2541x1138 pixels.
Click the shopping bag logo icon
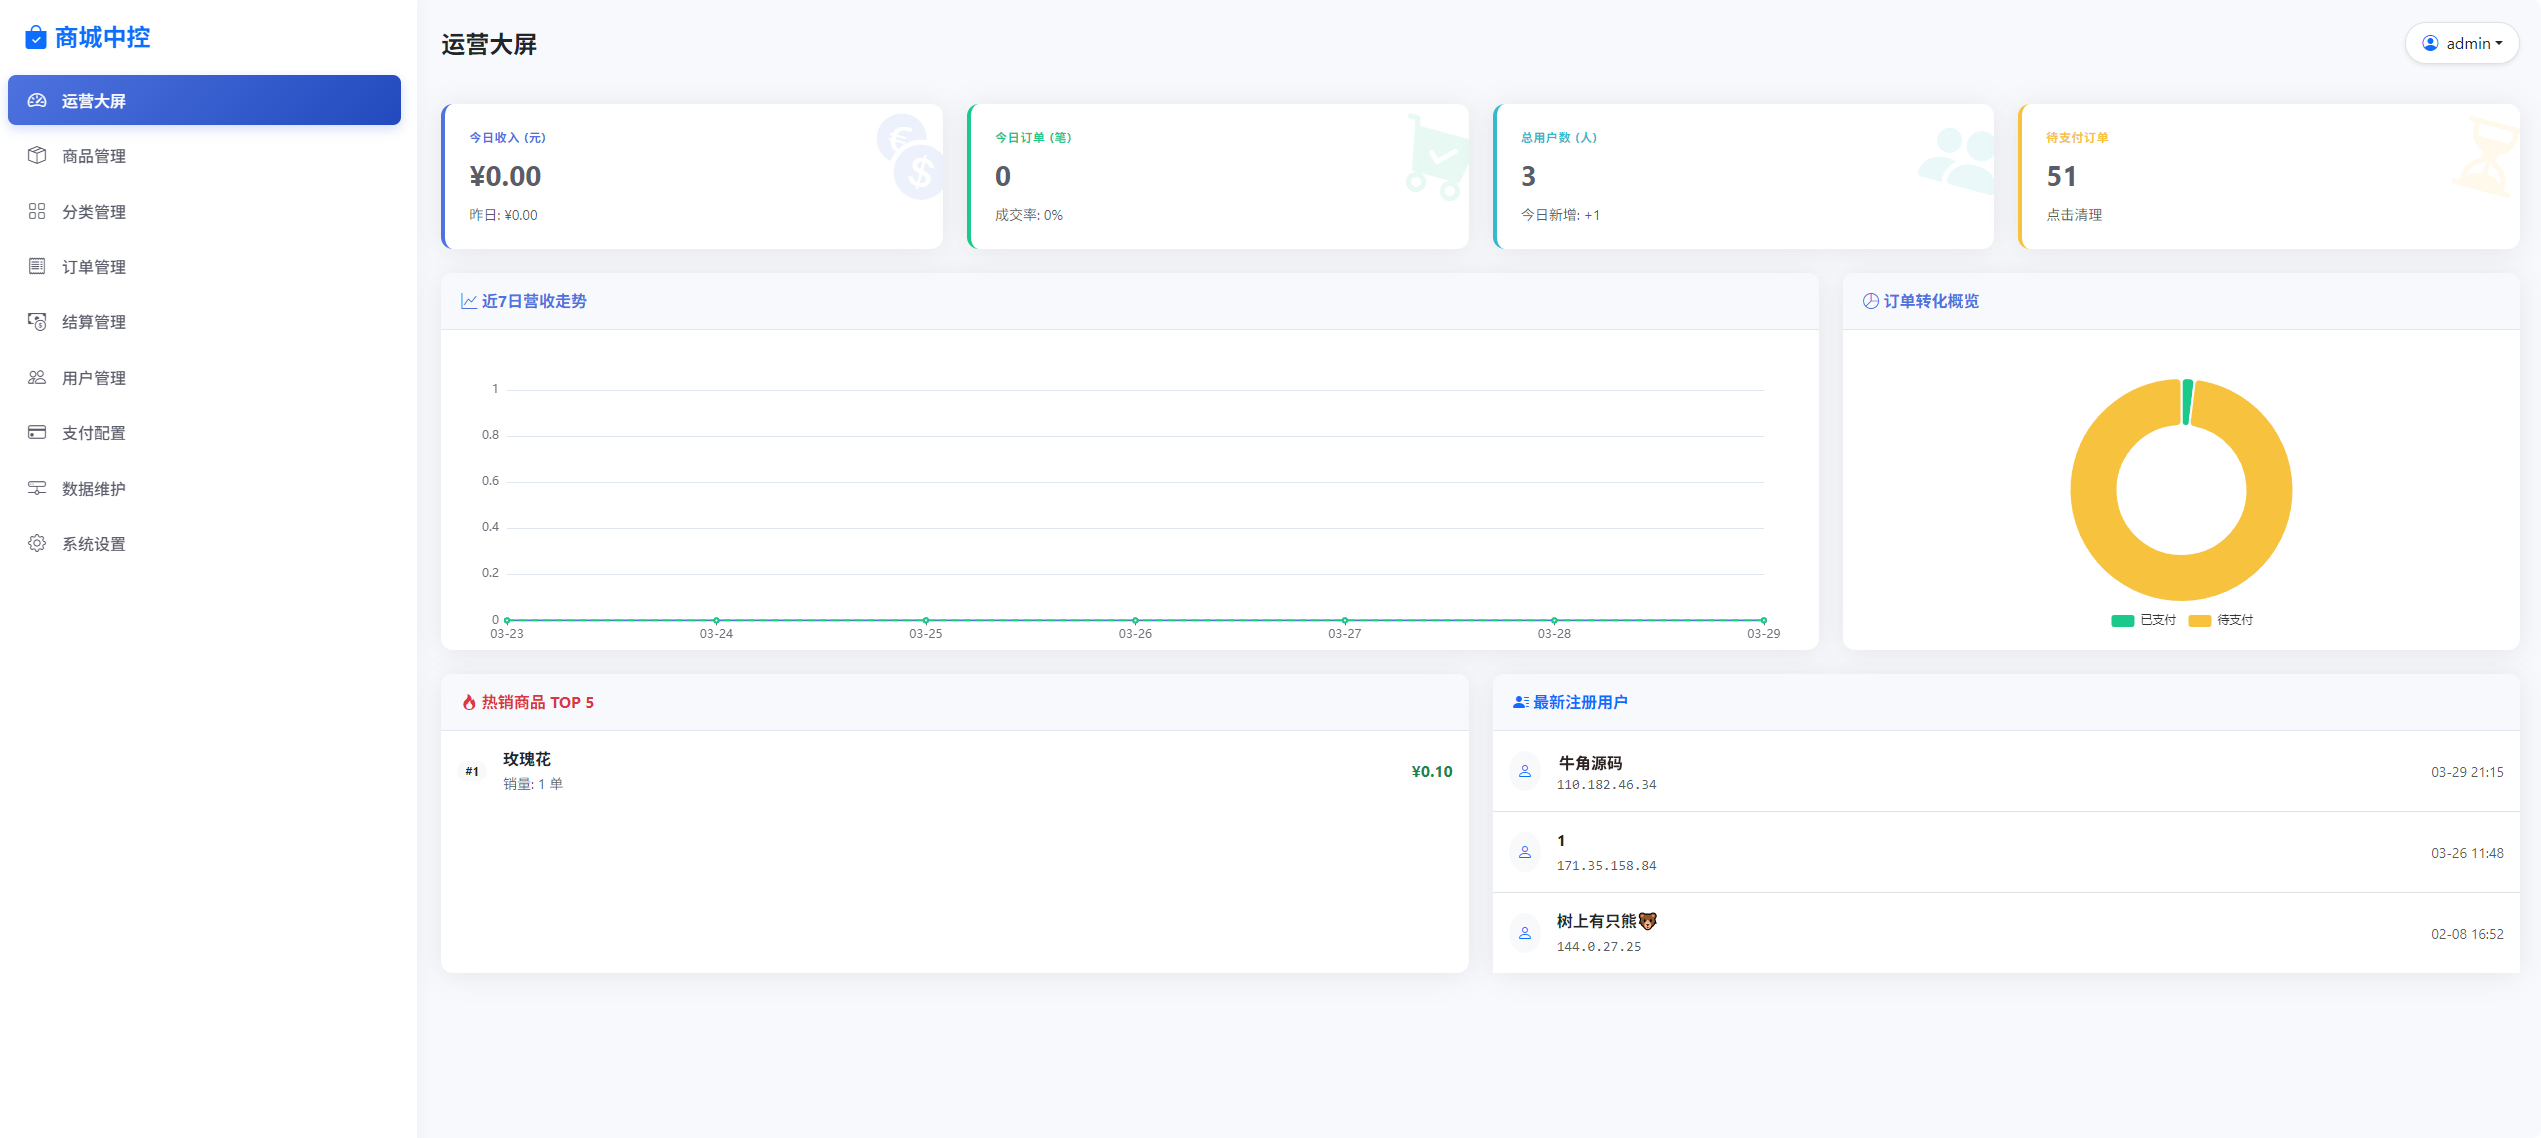36,38
